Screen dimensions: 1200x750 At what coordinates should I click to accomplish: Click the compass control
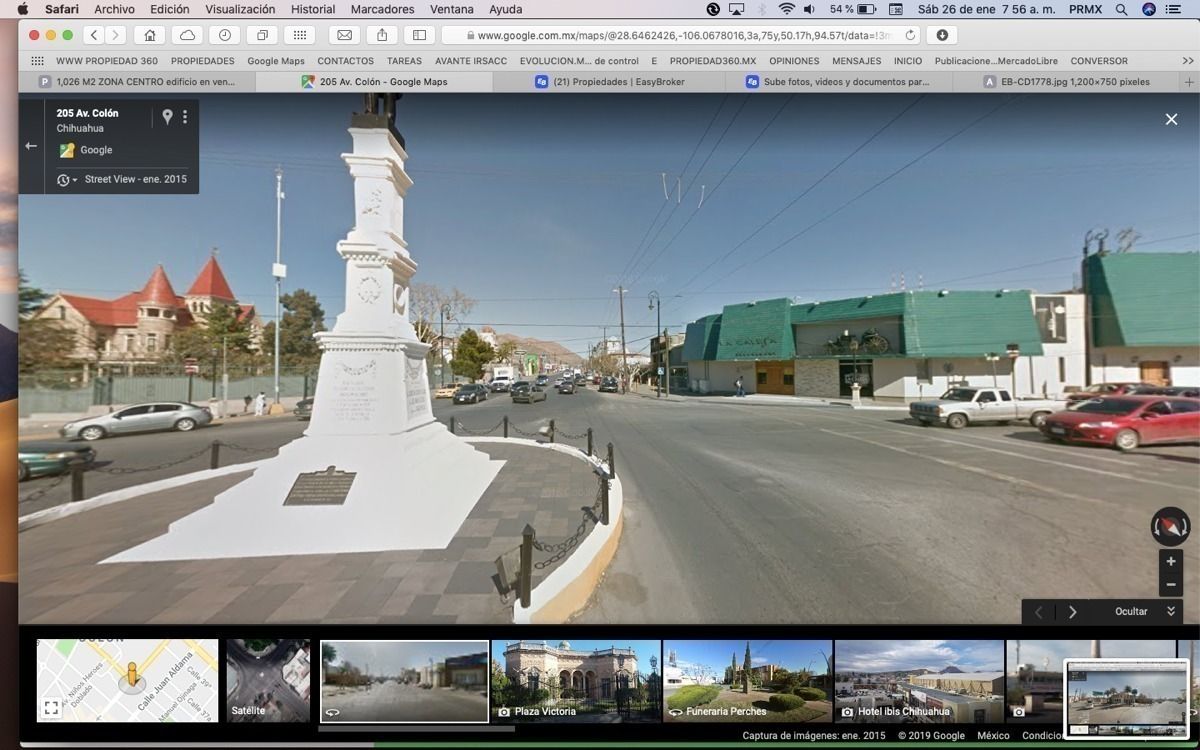coord(1170,526)
